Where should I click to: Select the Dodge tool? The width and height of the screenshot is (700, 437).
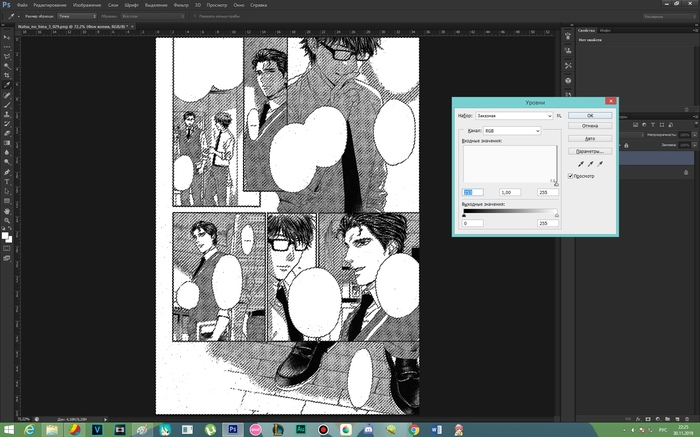[x=7, y=162]
